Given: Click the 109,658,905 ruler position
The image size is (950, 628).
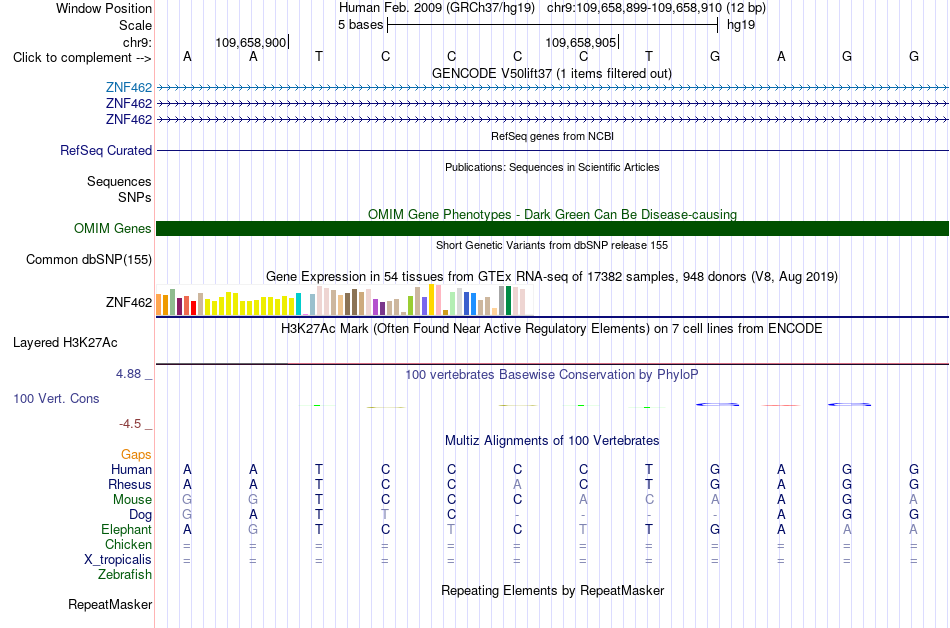Looking at the screenshot, I should [580, 42].
